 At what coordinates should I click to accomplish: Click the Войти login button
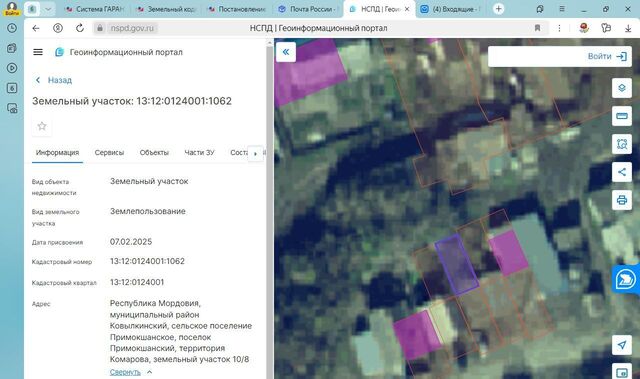[x=607, y=56]
